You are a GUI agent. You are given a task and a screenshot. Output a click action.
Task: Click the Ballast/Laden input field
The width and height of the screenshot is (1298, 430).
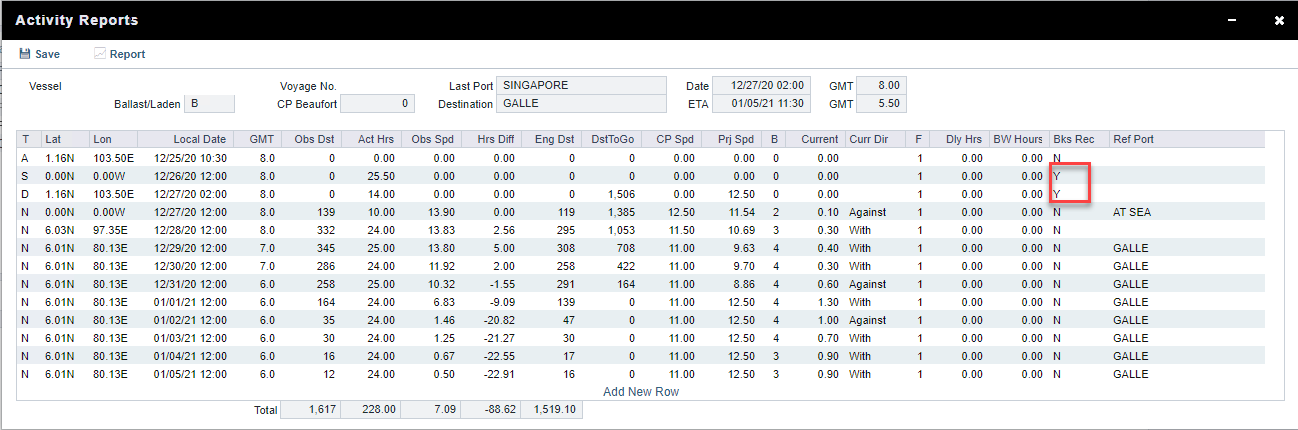pyautogui.click(x=209, y=104)
